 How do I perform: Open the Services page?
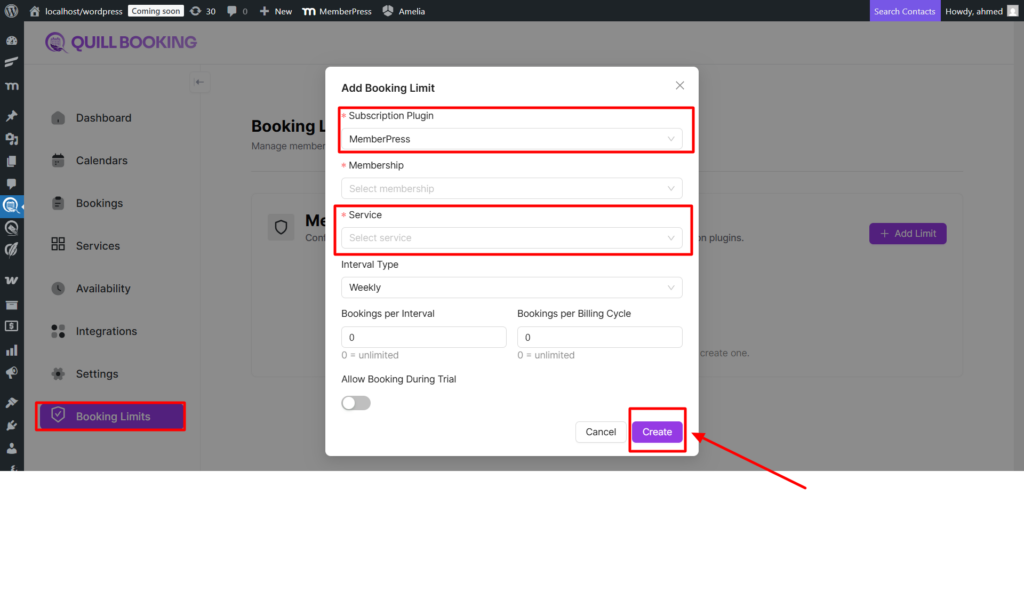pyautogui.click(x=97, y=246)
